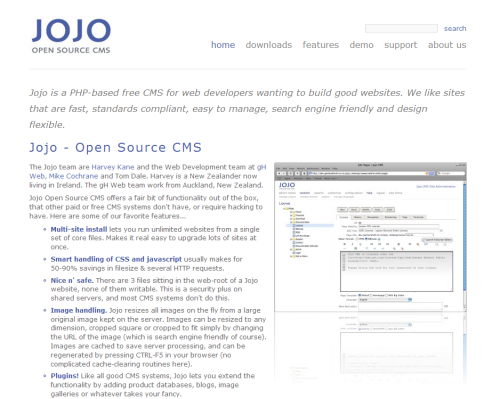
Task: Open the home navigation item
Action: pyautogui.click(x=223, y=45)
